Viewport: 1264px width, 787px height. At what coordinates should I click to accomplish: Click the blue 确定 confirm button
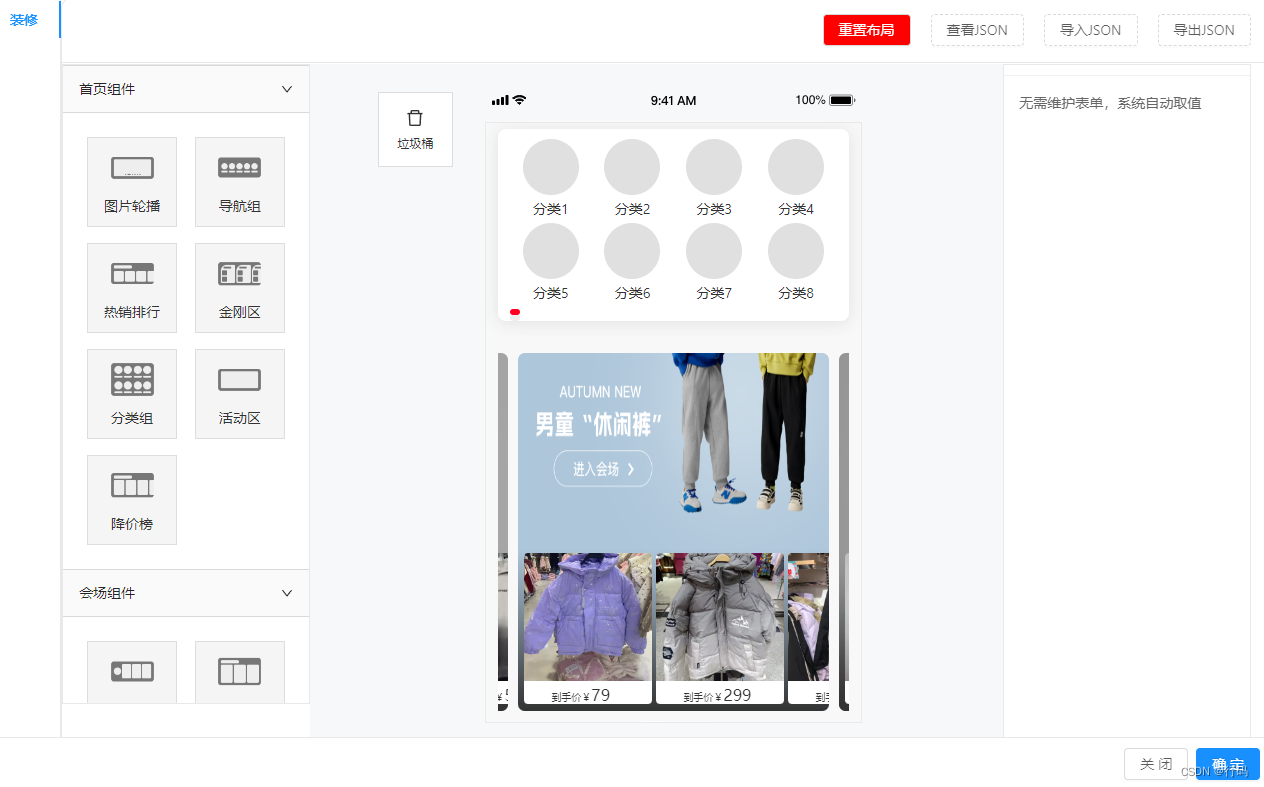click(x=1228, y=764)
